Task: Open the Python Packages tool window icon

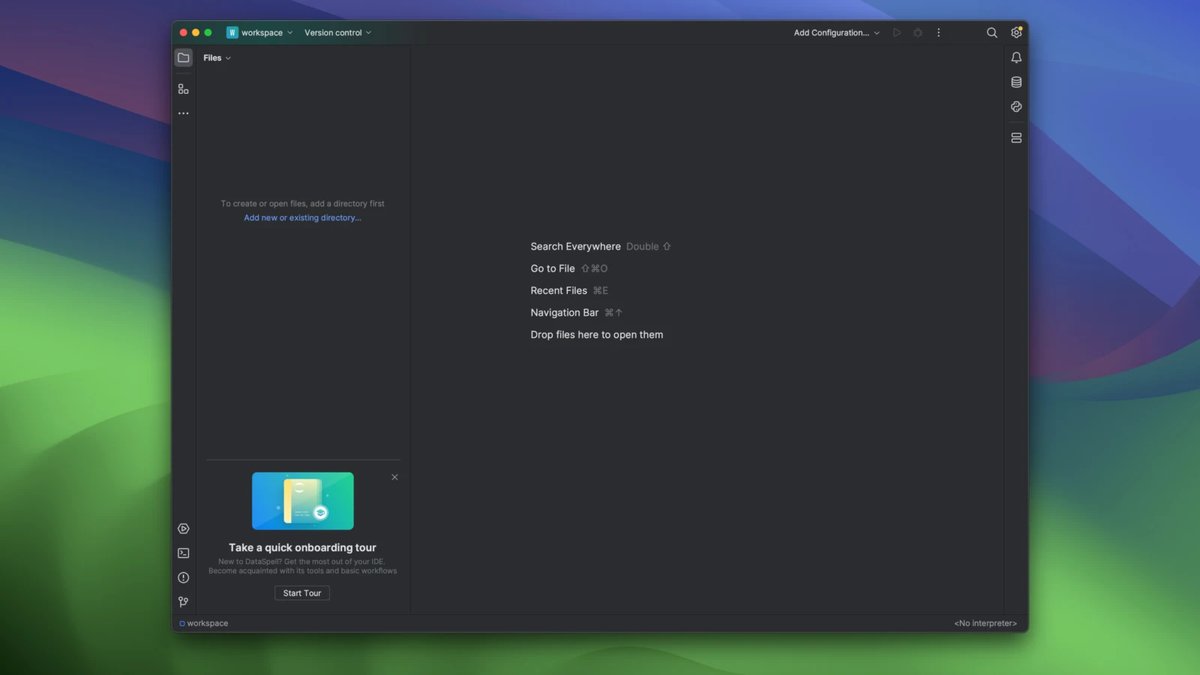Action: (1016, 107)
